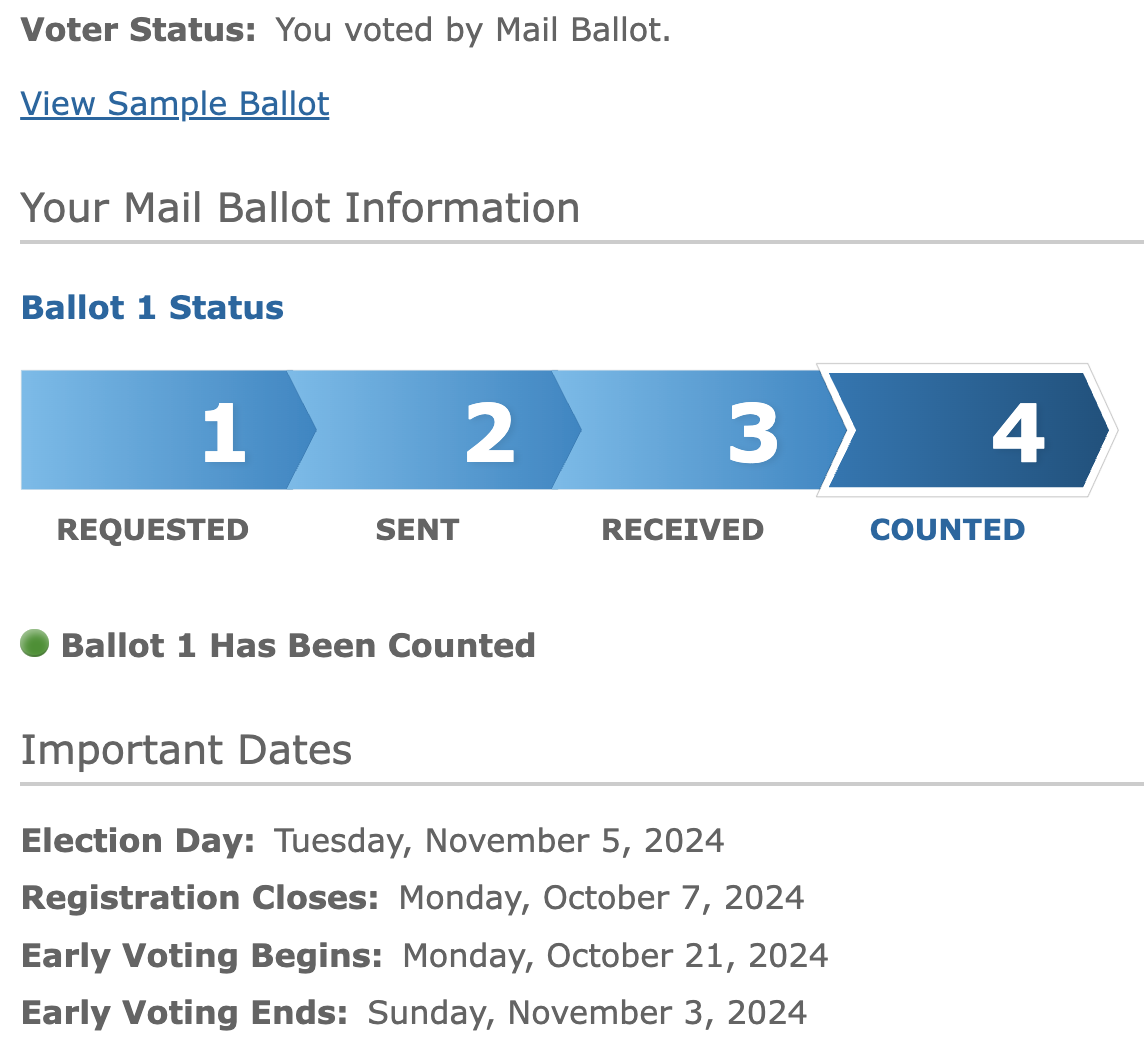This screenshot has width=1144, height=1062.
Task: Open the View Sample Ballot link
Action: coord(174,104)
